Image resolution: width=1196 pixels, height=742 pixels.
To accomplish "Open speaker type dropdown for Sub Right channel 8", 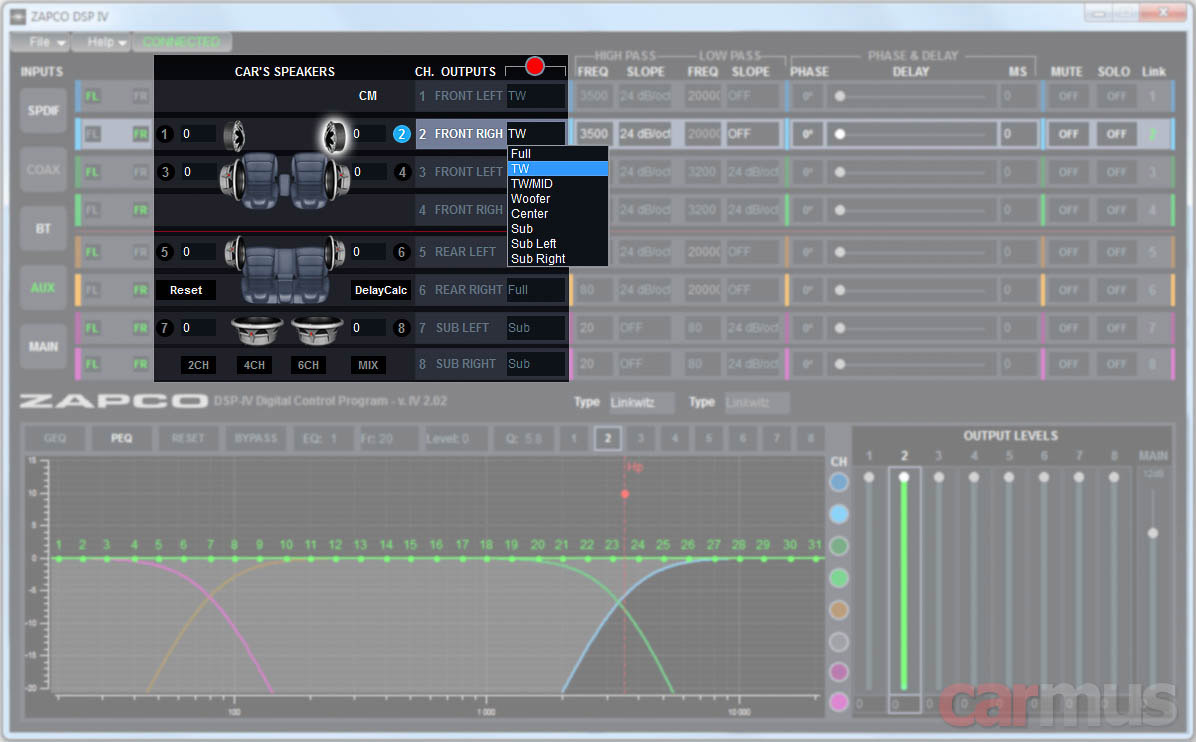I will click(535, 364).
